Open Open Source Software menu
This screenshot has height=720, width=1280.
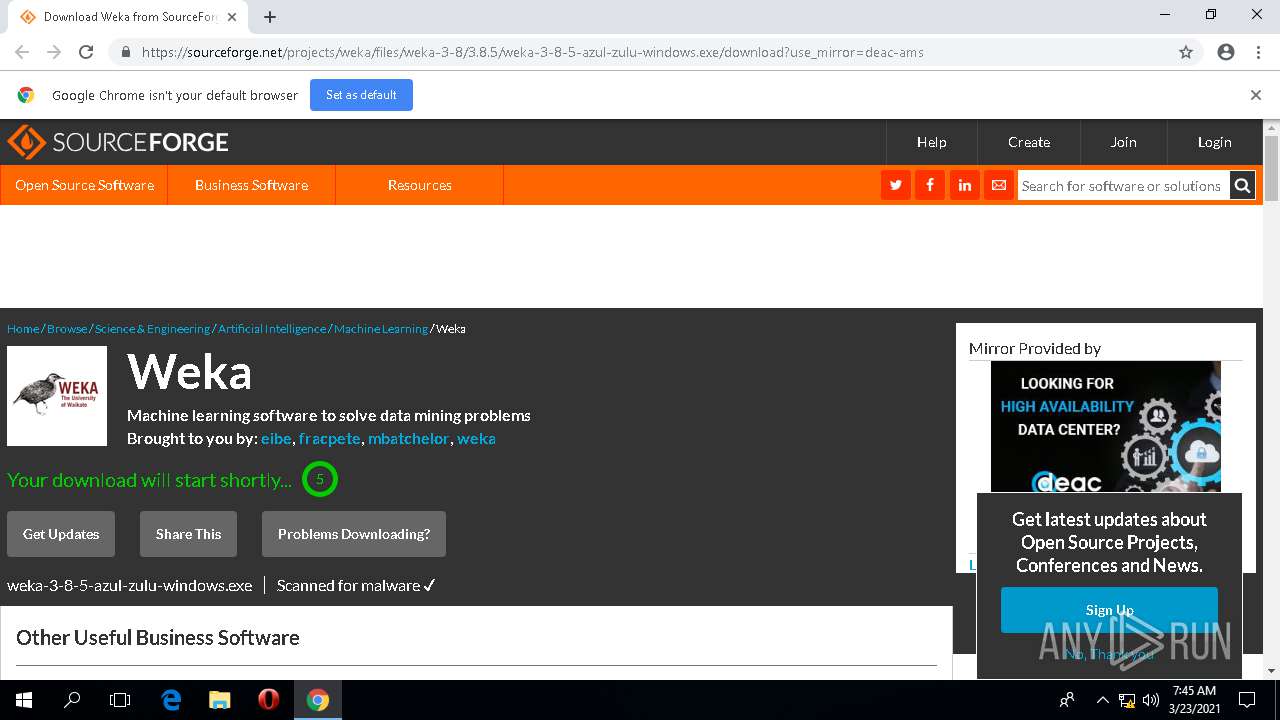(x=84, y=185)
